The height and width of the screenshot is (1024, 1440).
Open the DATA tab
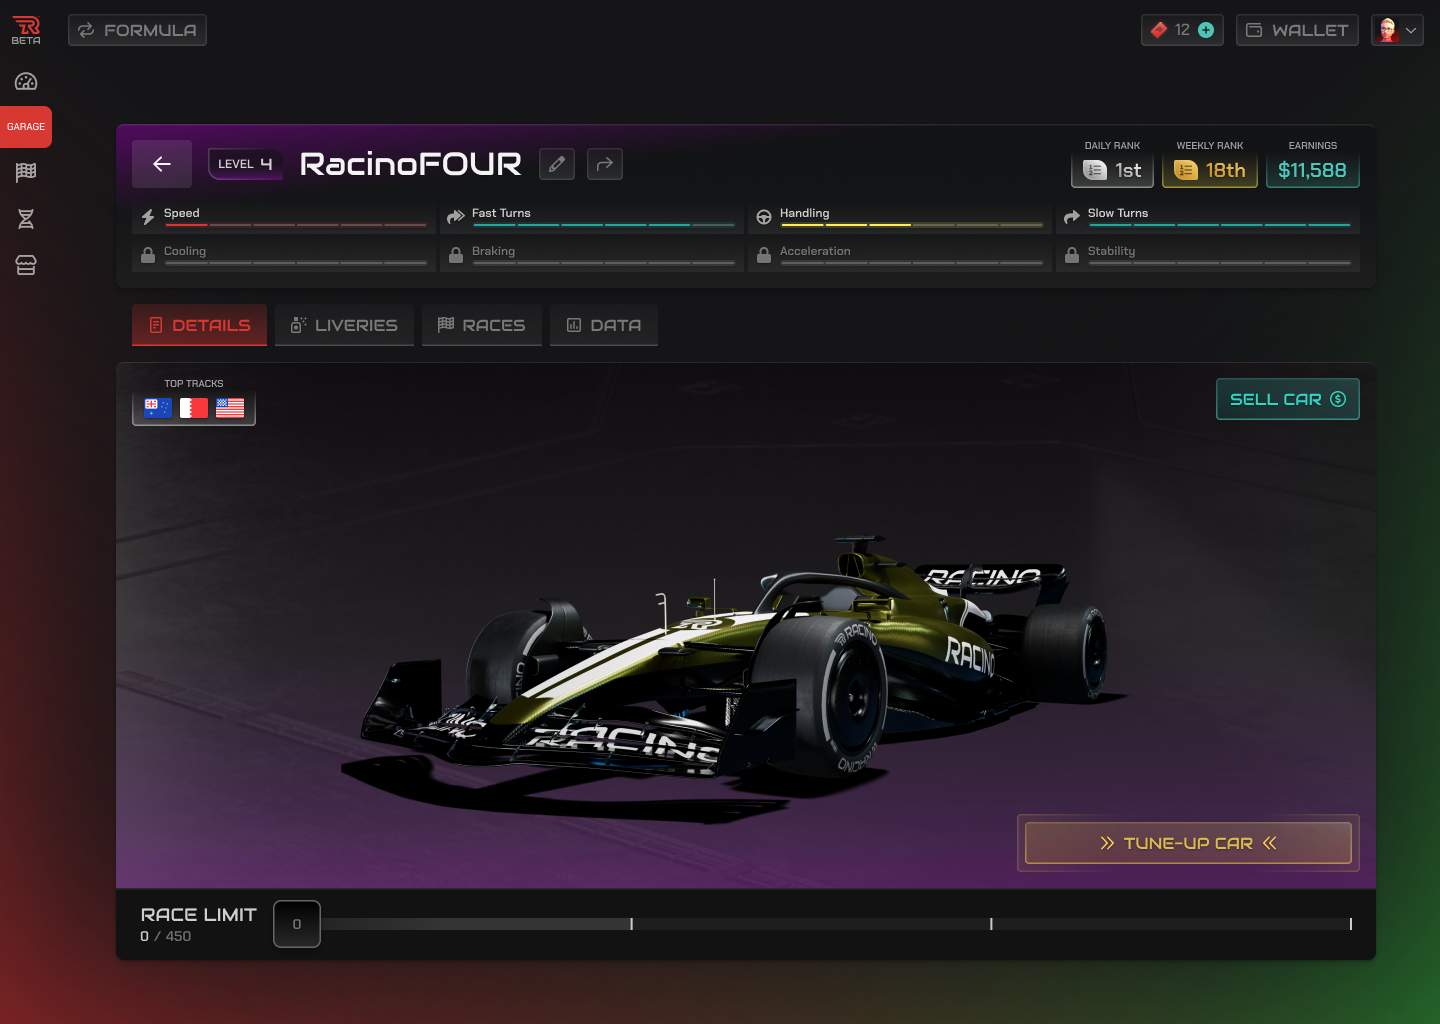[x=604, y=325]
